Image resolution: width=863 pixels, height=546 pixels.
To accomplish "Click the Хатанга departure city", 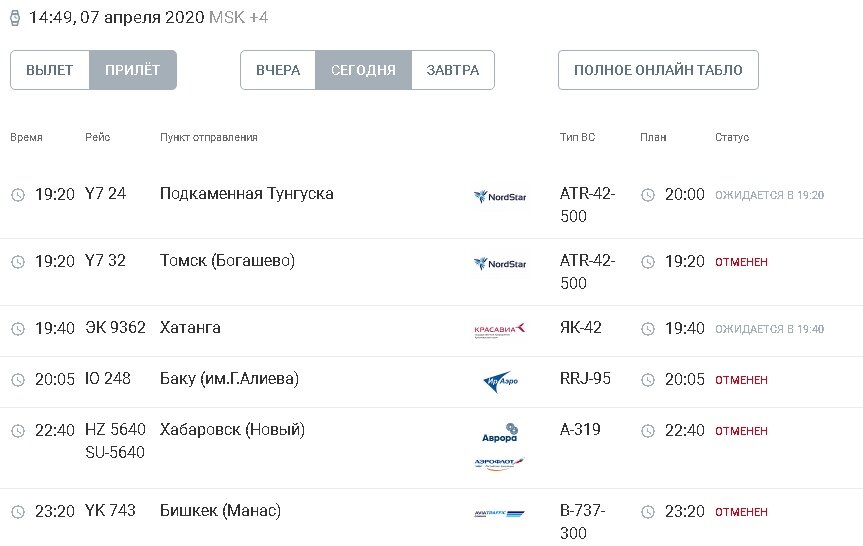I will click(190, 328).
